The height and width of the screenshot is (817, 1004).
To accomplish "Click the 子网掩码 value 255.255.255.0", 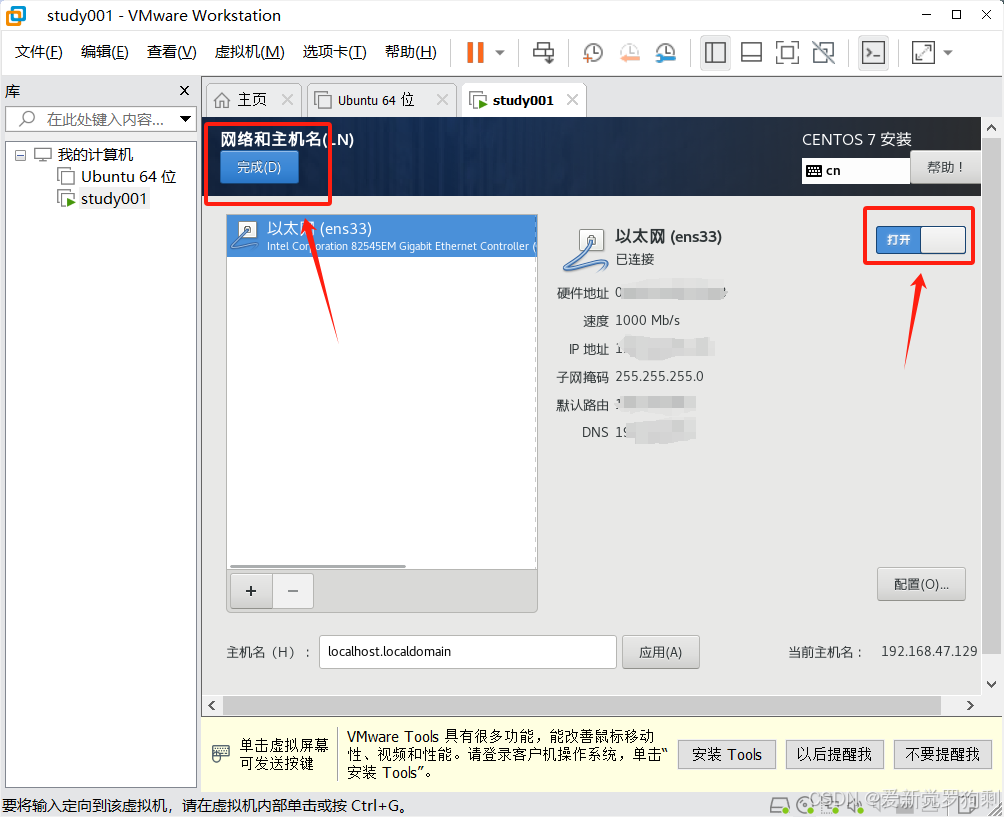I will click(x=659, y=376).
